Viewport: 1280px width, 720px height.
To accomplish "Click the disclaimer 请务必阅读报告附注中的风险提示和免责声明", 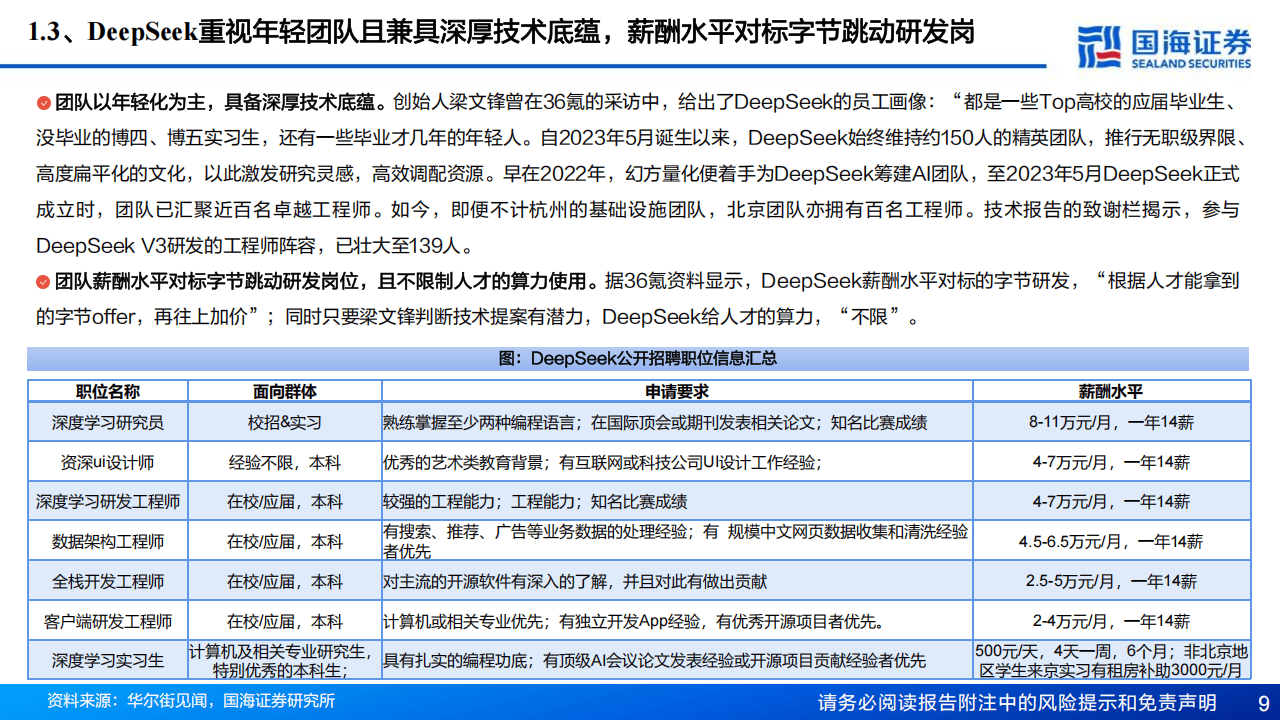I will [x=1017, y=702].
